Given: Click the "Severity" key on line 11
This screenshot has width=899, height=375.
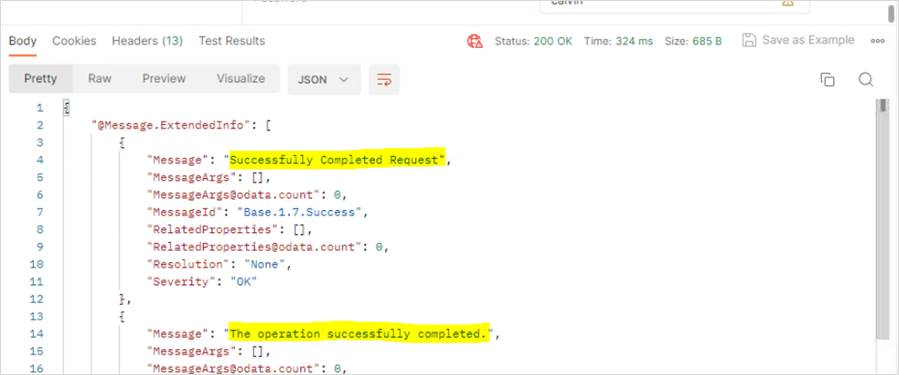Looking at the screenshot, I should coord(181,282).
